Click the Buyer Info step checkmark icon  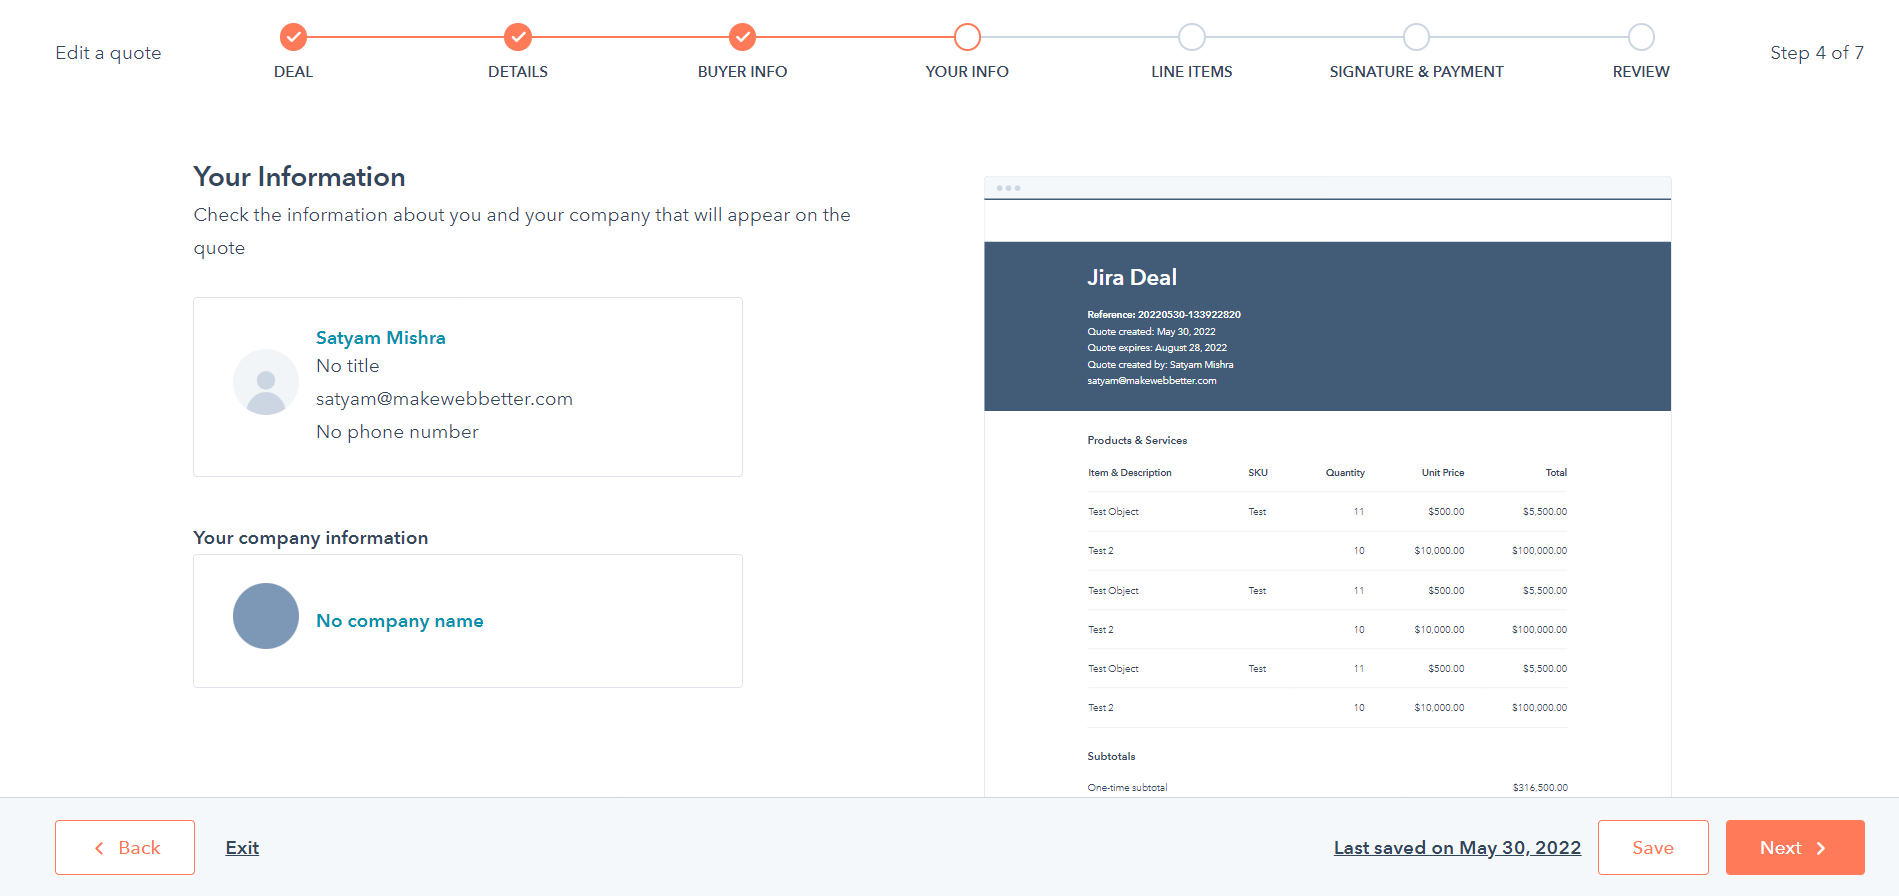pos(742,37)
